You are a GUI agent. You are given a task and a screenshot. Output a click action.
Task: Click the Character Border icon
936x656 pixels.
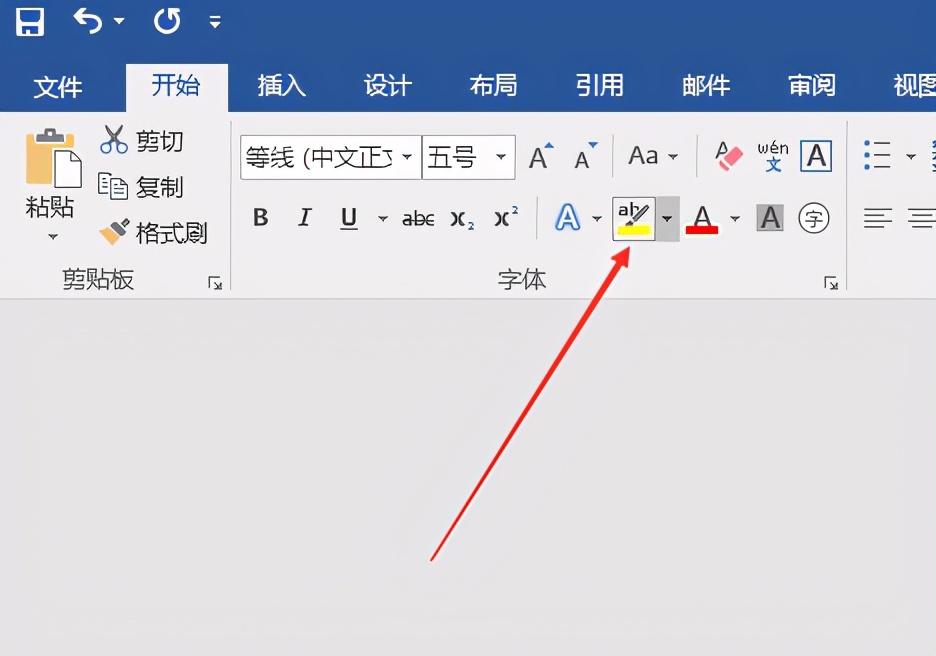[x=816, y=156]
